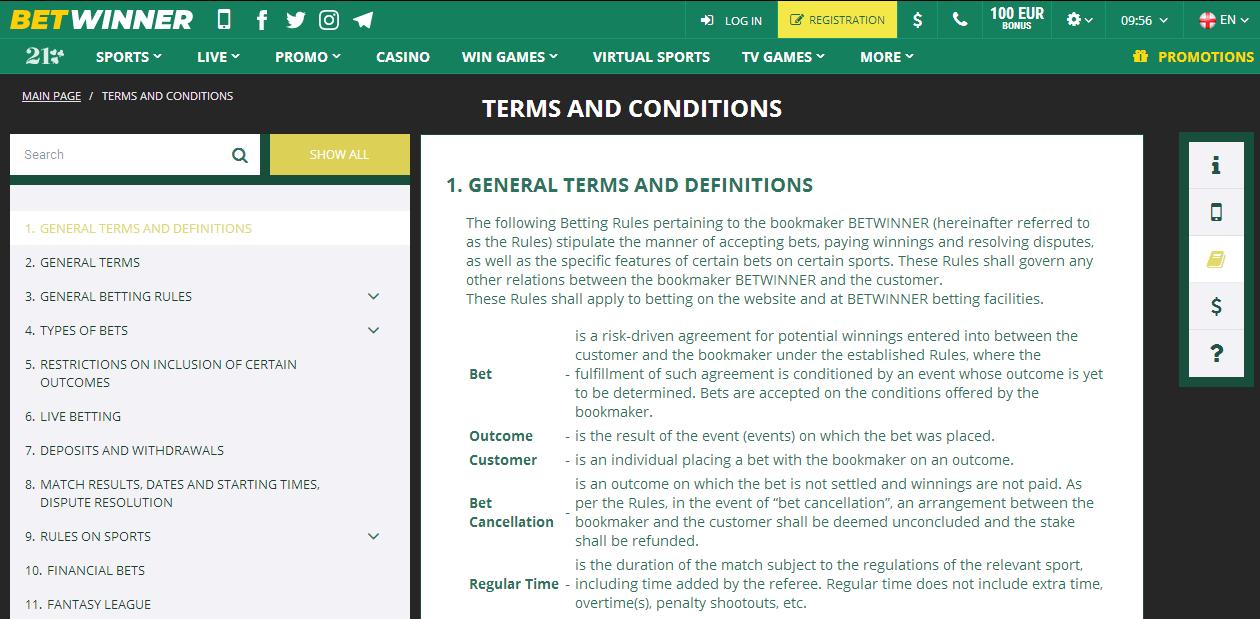Click the search magnifier icon
This screenshot has height=619, width=1260.
point(240,155)
